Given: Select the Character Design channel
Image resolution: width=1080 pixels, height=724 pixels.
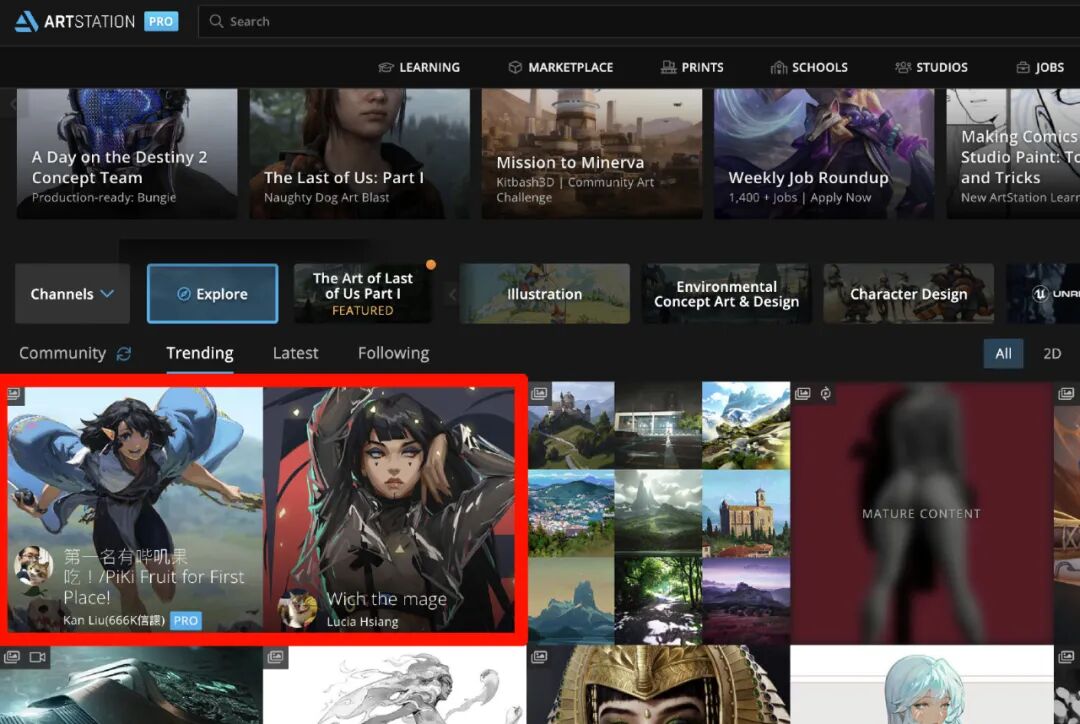Looking at the screenshot, I should click(908, 294).
